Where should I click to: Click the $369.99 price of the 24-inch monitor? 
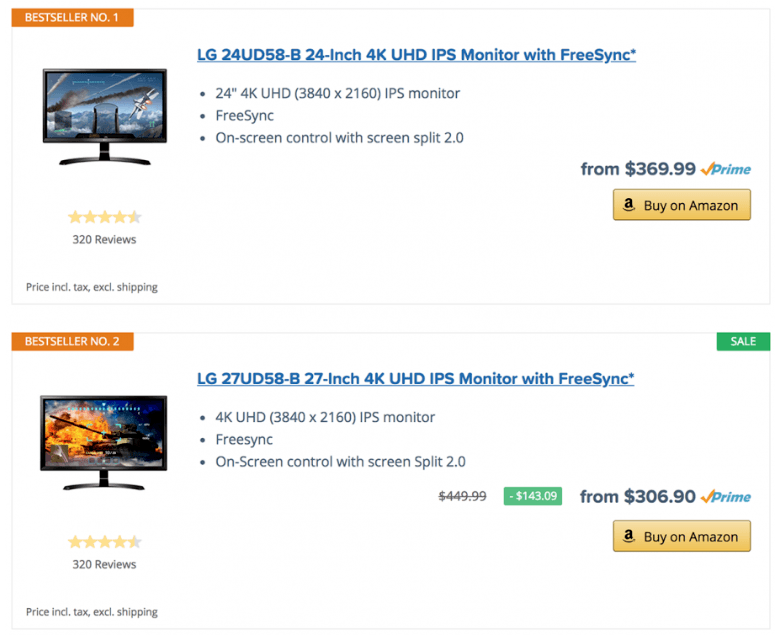660,169
